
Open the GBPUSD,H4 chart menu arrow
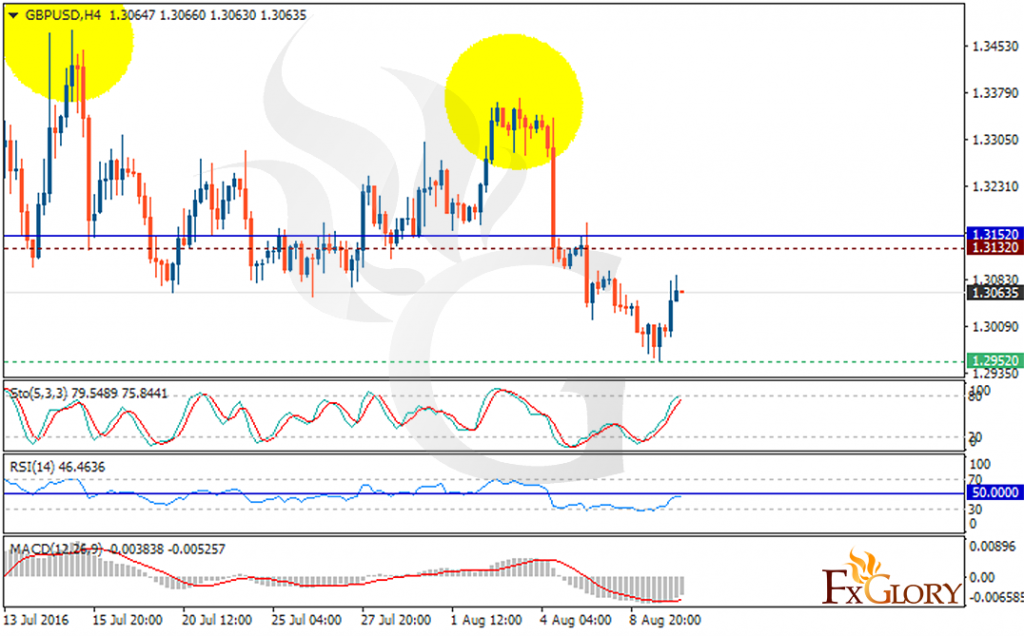[13, 16]
